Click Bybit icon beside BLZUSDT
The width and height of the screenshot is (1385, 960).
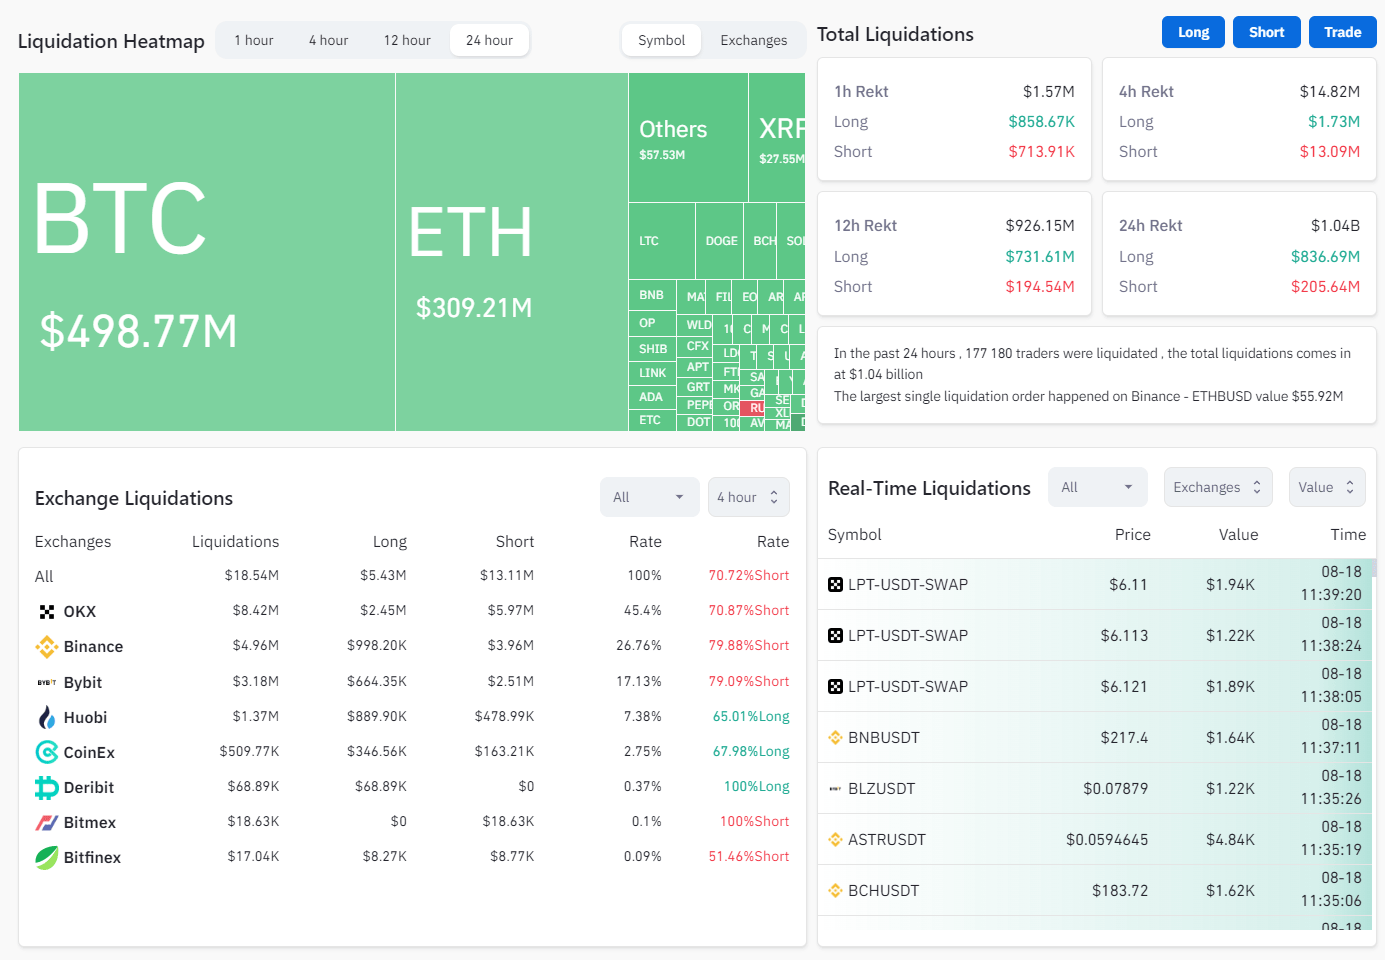(x=835, y=789)
